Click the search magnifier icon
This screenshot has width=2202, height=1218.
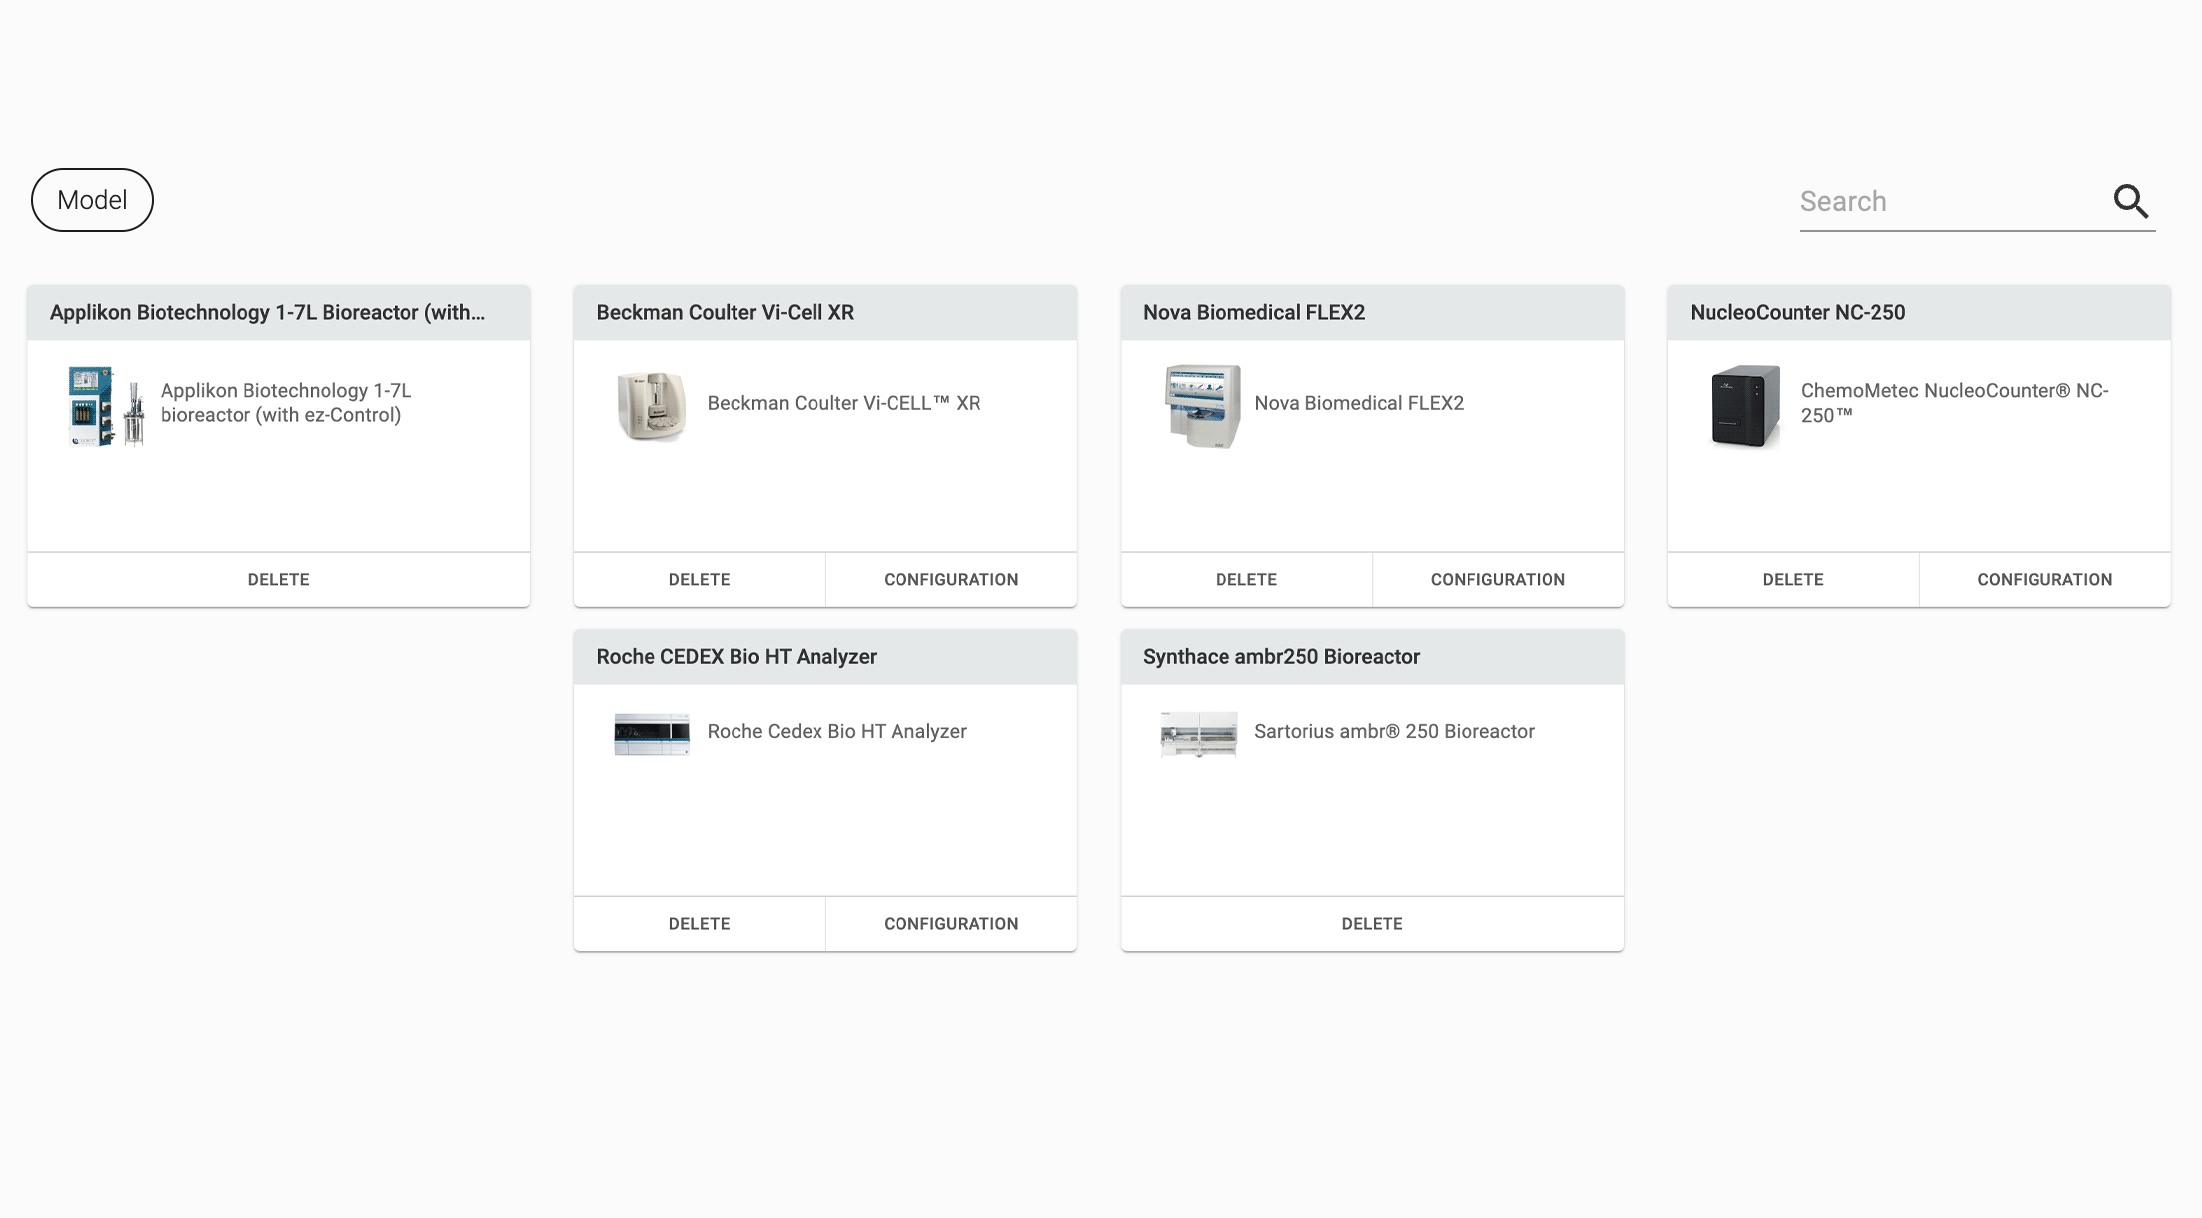point(2130,201)
